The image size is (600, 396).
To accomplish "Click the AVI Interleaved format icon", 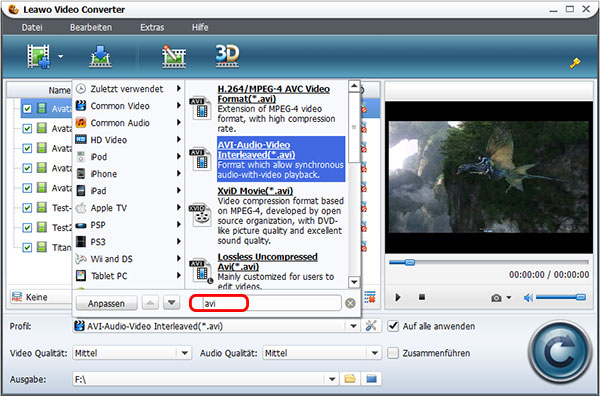I will [x=200, y=159].
